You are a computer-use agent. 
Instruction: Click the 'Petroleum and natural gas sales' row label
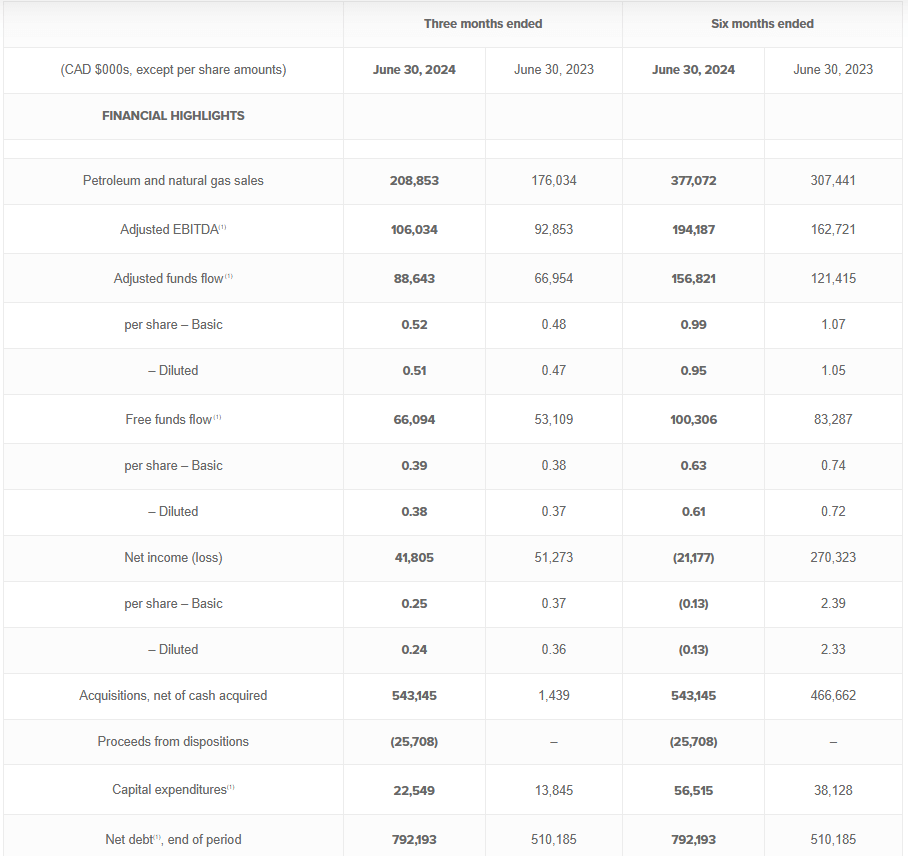[x=173, y=181]
